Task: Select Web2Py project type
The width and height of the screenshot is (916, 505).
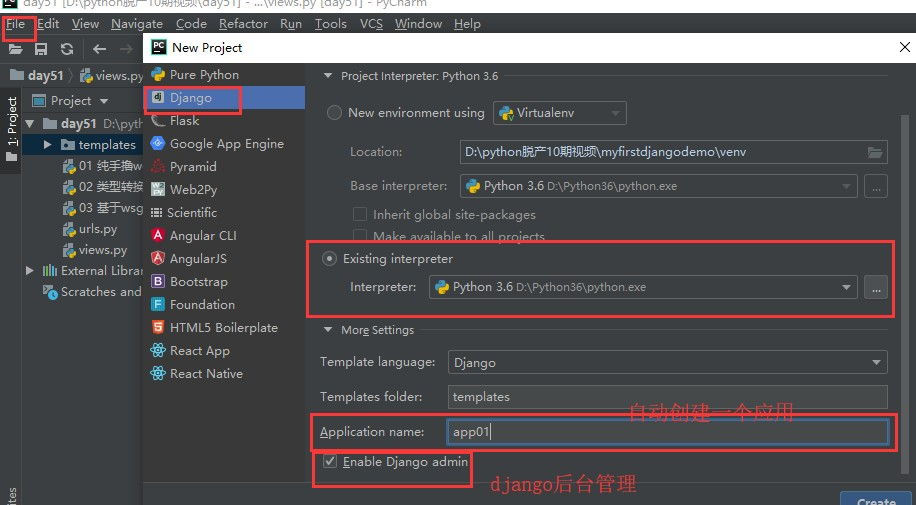Action: pyautogui.click(x=224, y=189)
